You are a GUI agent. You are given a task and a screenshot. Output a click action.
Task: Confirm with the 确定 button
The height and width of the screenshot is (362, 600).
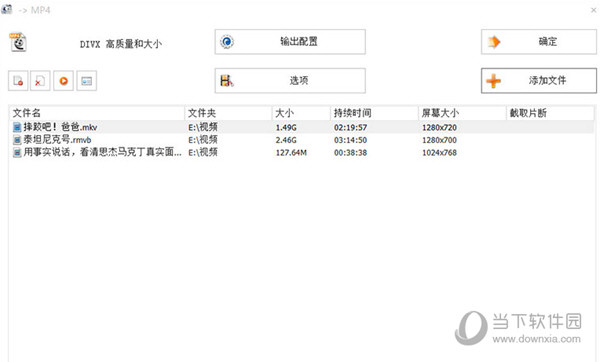(x=539, y=42)
